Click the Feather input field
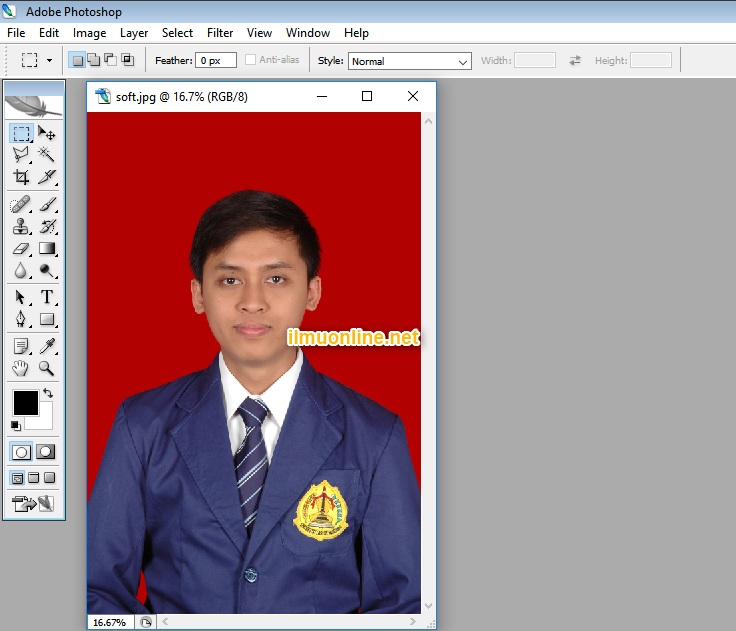 pyautogui.click(x=215, y=60)
